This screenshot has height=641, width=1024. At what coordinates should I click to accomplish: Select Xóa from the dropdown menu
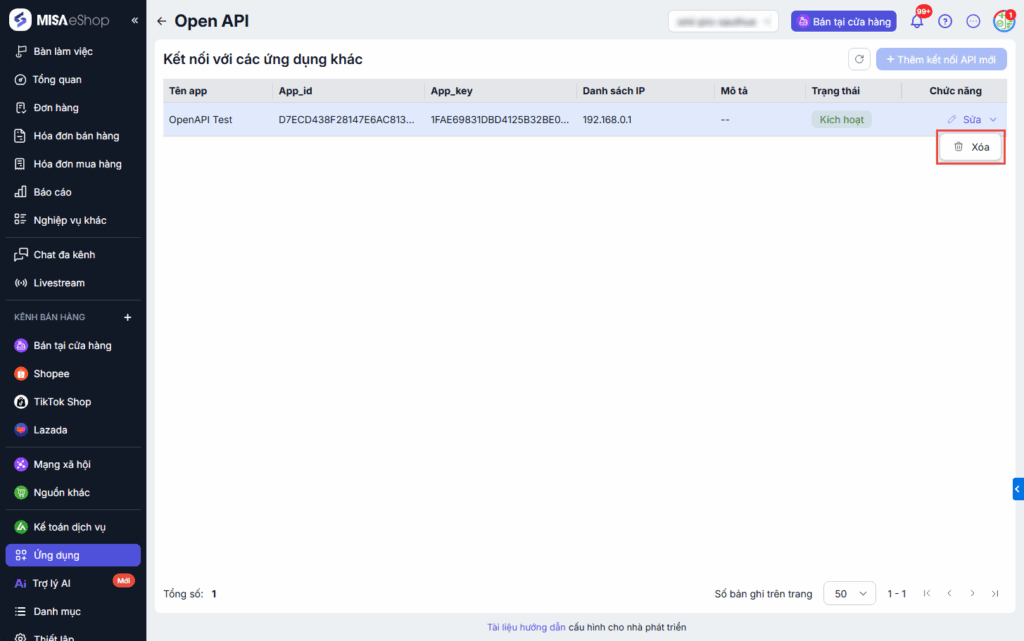coord(971,147)
